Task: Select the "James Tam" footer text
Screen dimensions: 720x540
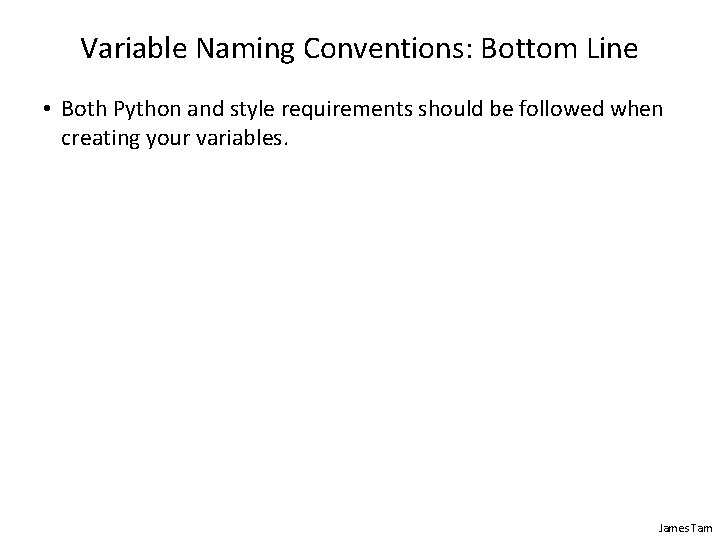Action: click(685, 528)
